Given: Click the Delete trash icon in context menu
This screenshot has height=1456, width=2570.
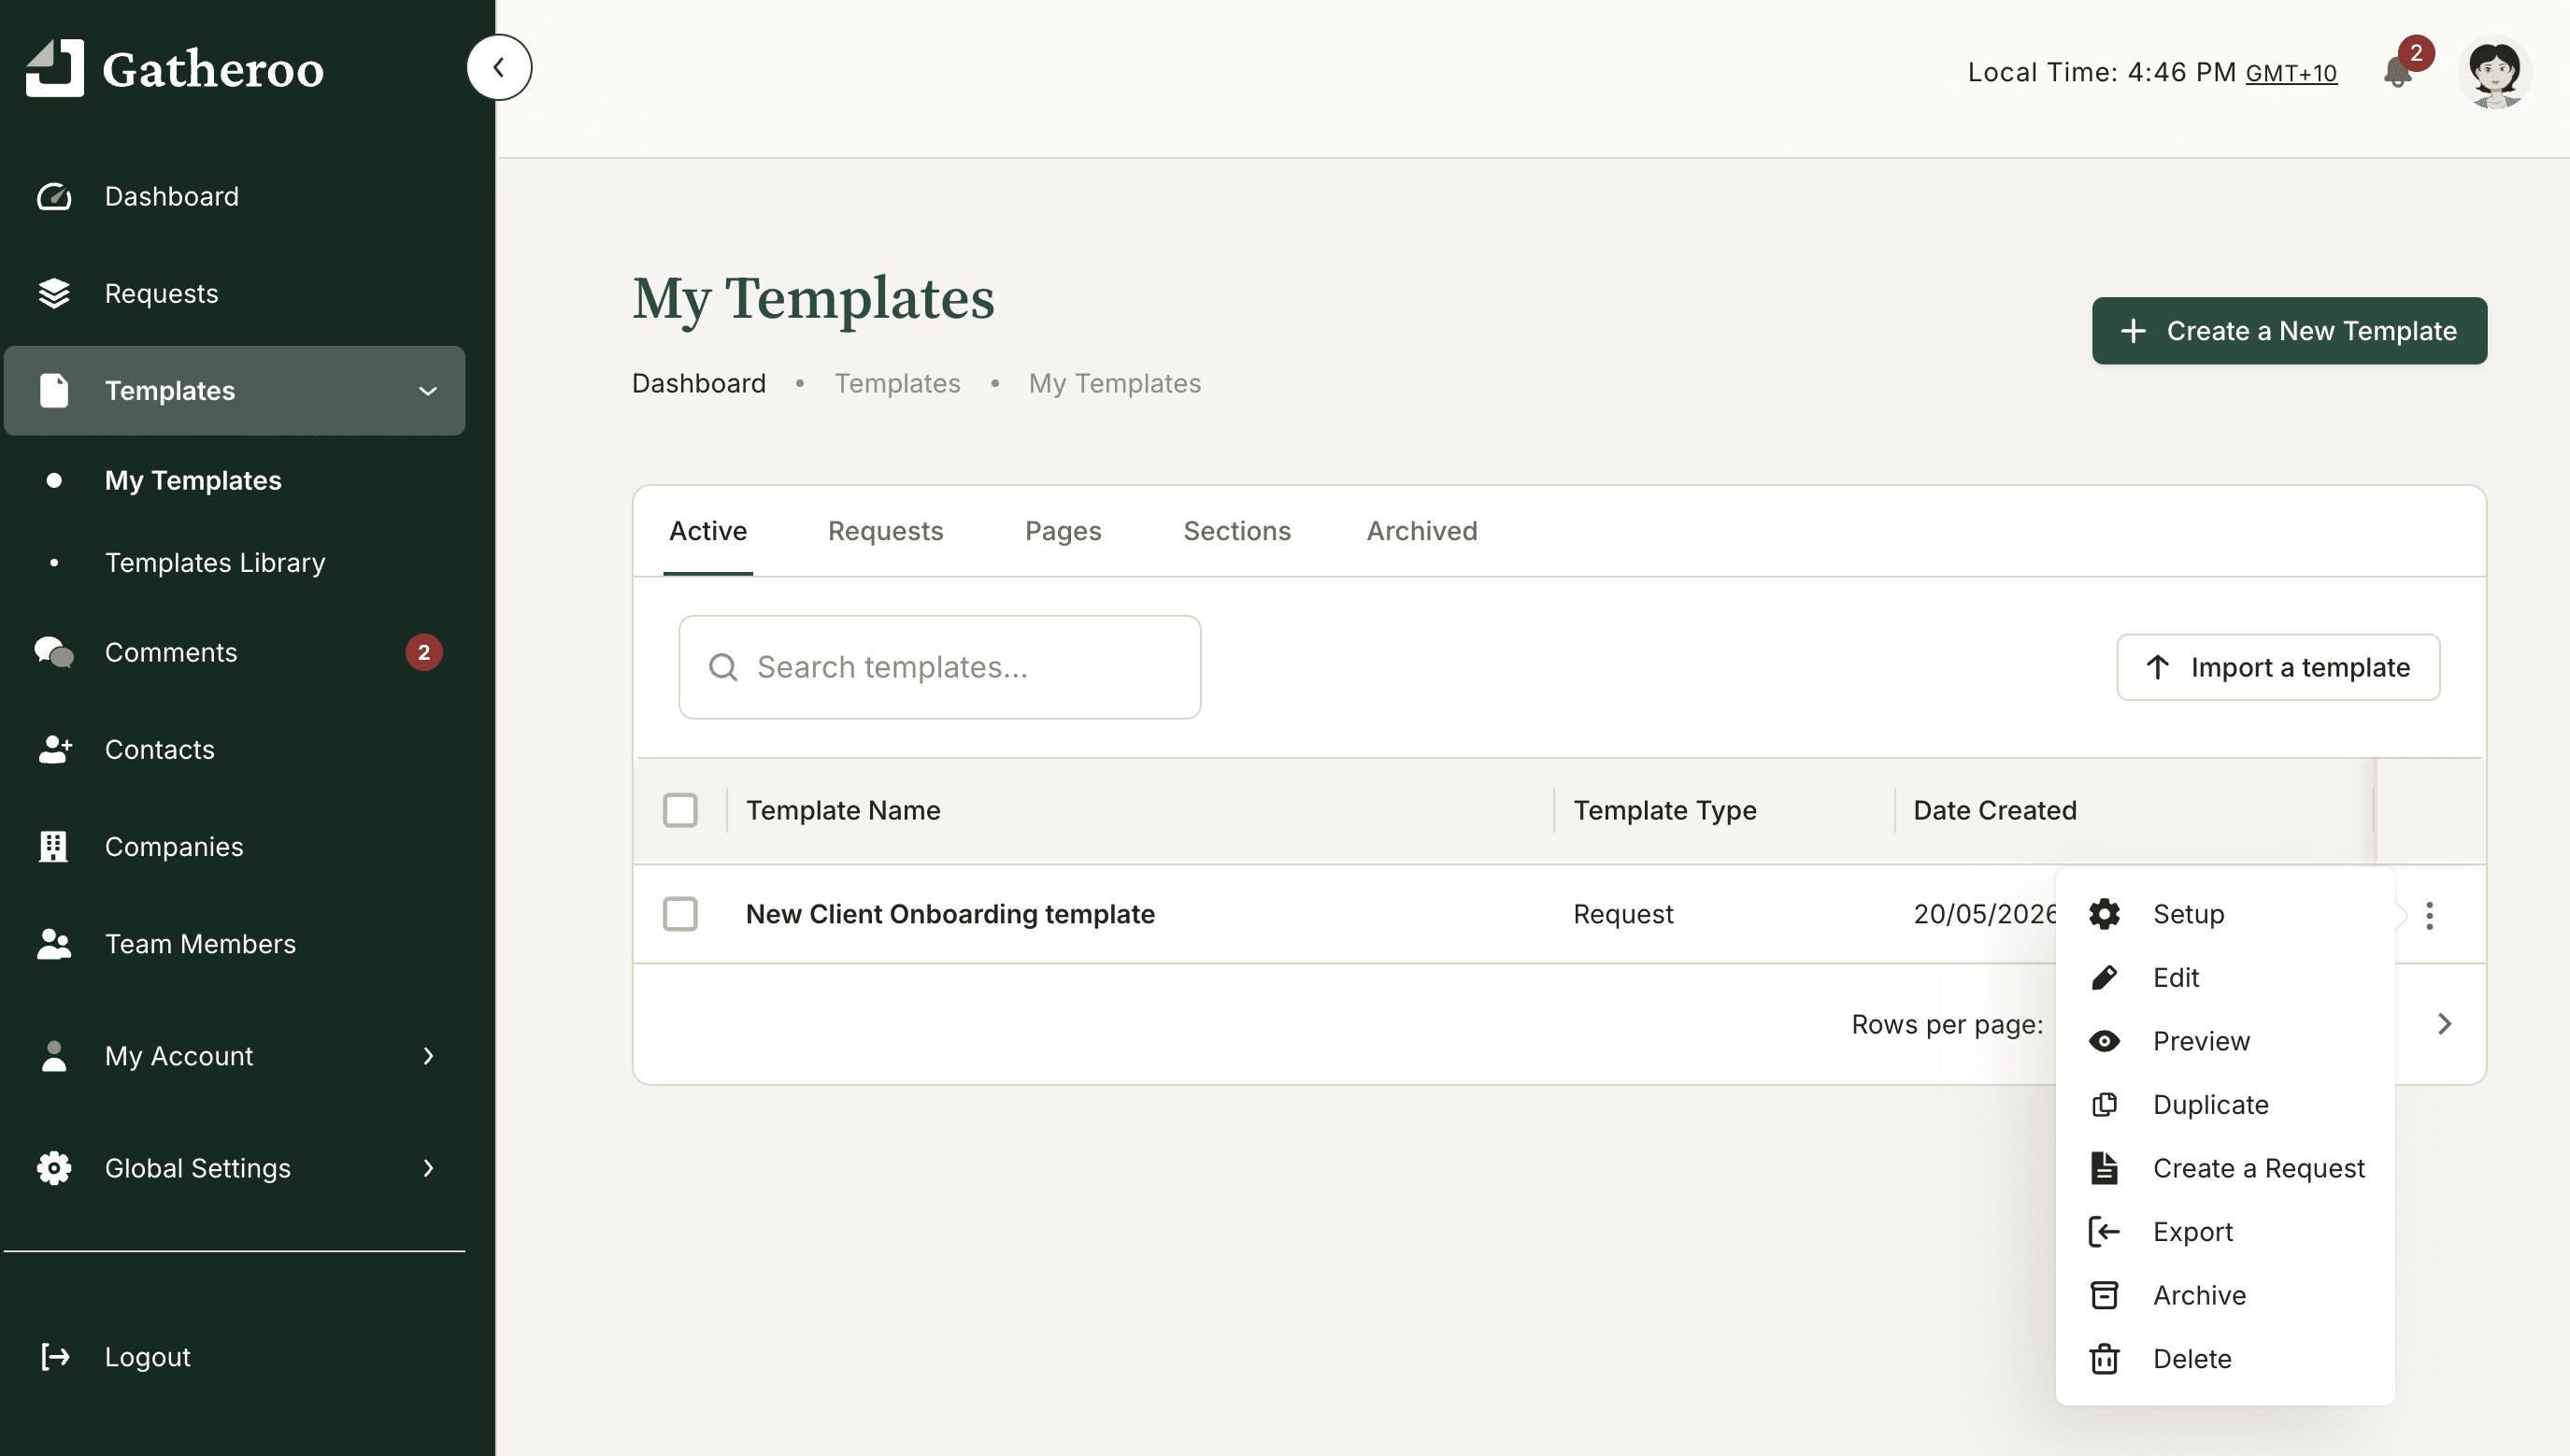Looking at the screenshot, I should coord(2104,1358).
